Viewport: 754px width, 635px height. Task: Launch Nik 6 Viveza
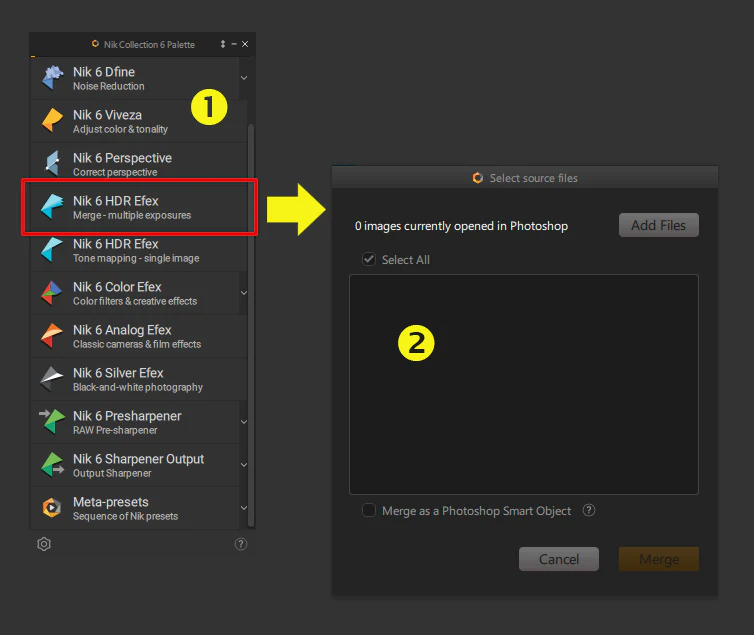point(139,121)
